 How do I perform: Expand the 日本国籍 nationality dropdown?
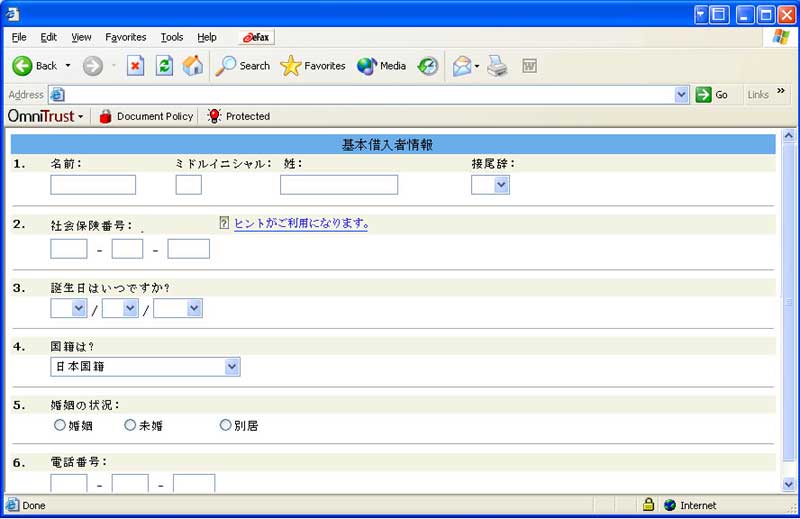click(x=145, y=367)
